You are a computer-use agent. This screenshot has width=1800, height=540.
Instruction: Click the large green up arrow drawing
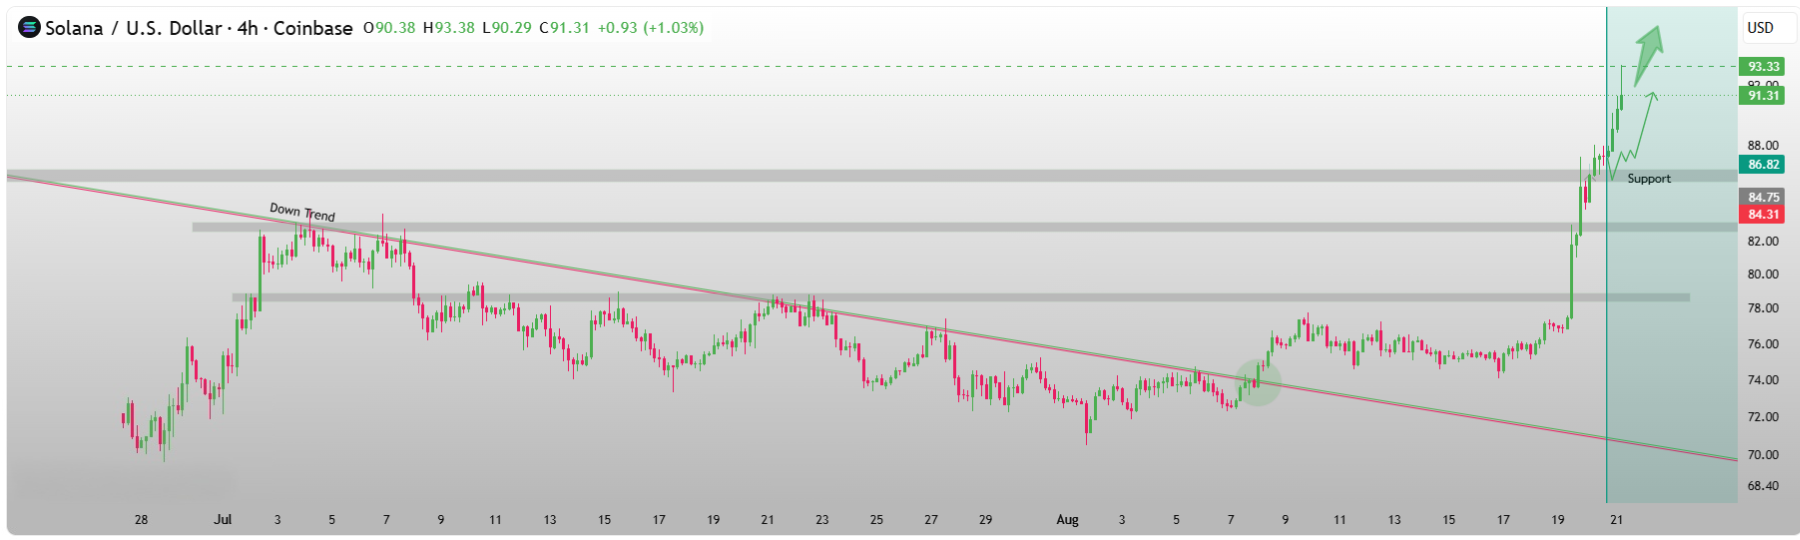coord(1648,54)
